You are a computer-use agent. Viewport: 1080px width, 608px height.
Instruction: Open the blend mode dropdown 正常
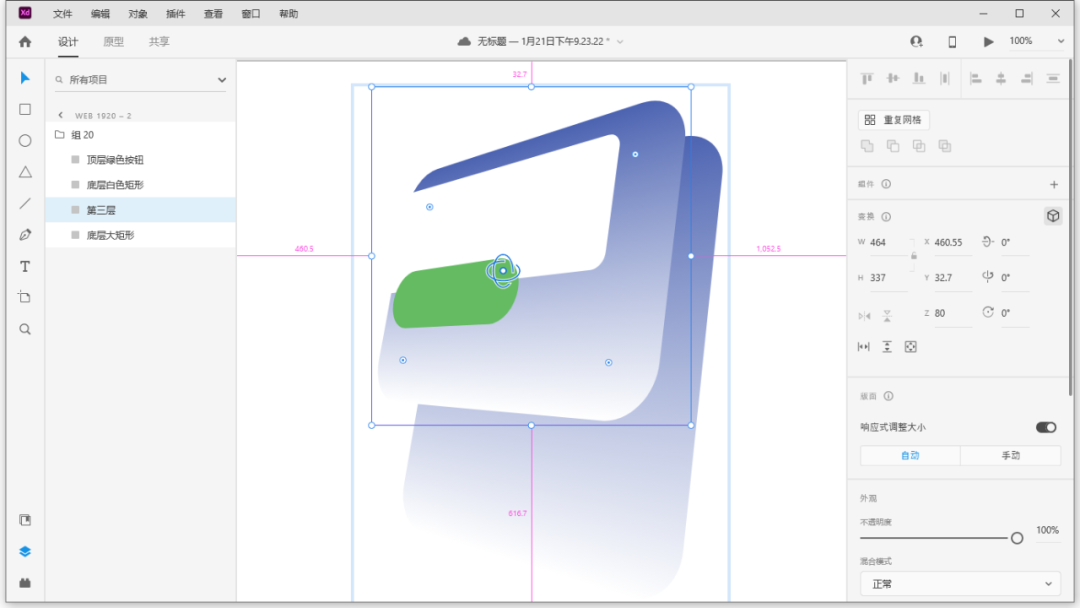[x=960, y=584]
